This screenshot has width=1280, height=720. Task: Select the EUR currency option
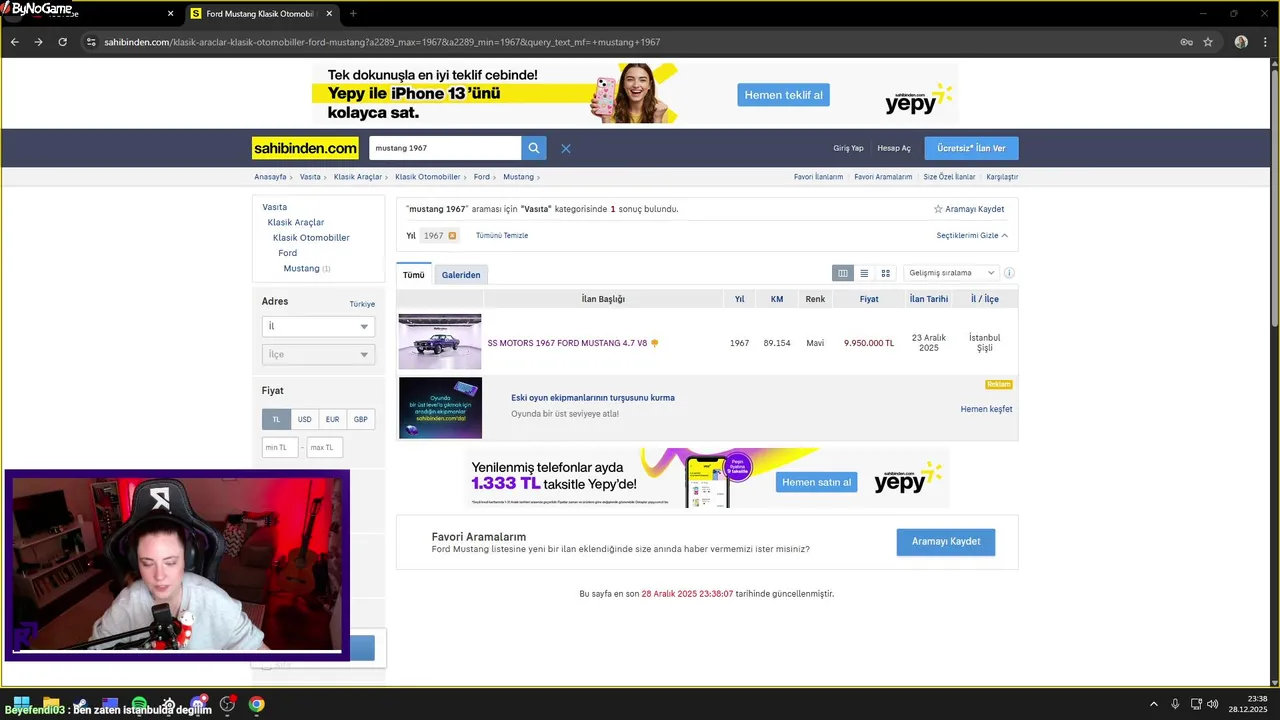point(332,419)
